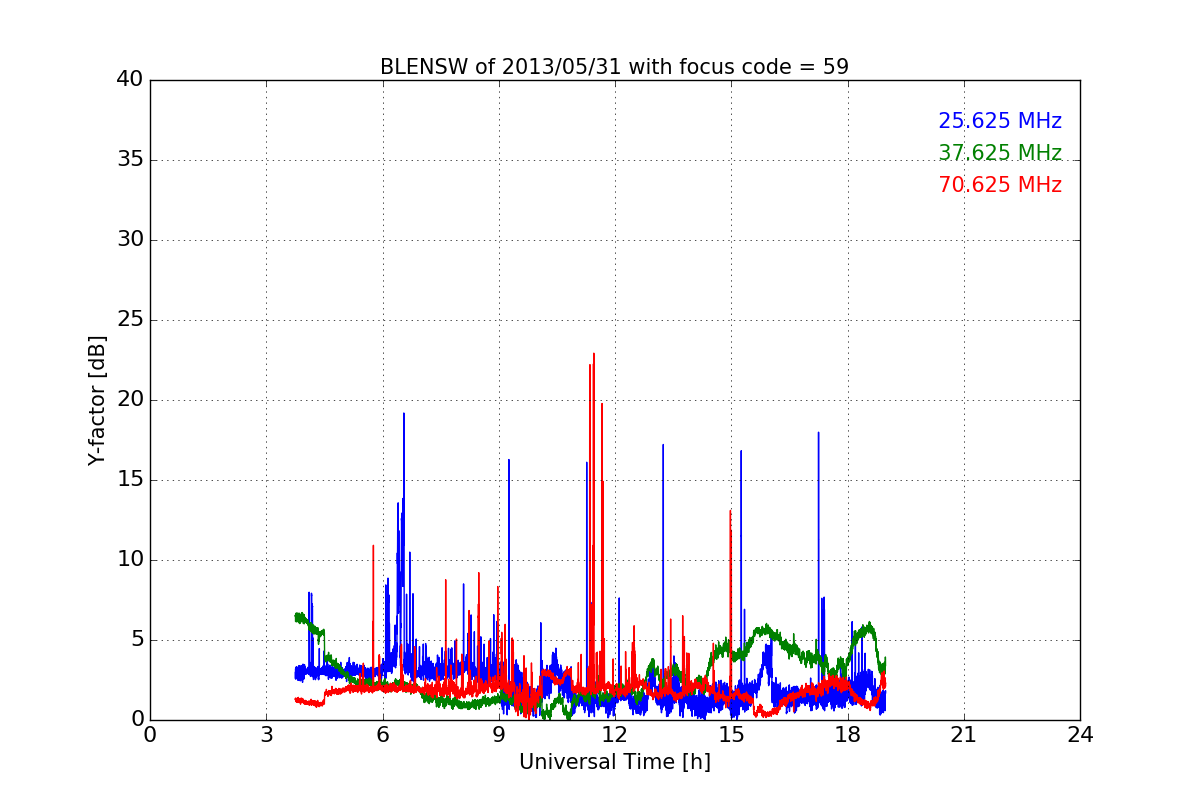Click the green curve hump near 16 h
The height and width of the screenshot is (800, 1200).
point(767,630)
